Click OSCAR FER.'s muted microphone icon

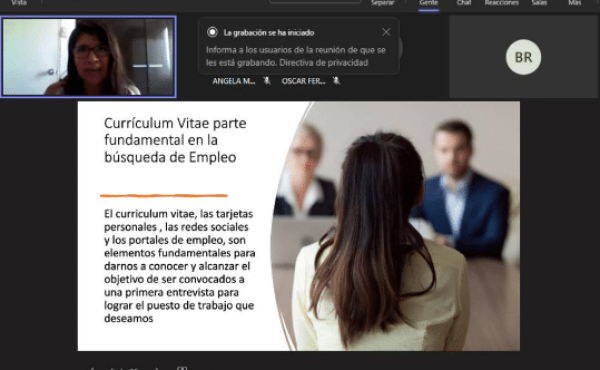coord(336,81)
